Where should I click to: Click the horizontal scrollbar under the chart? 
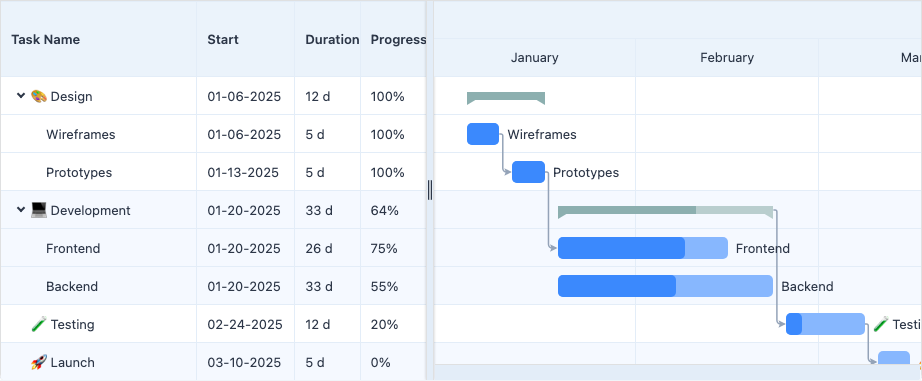coord(678,372)
